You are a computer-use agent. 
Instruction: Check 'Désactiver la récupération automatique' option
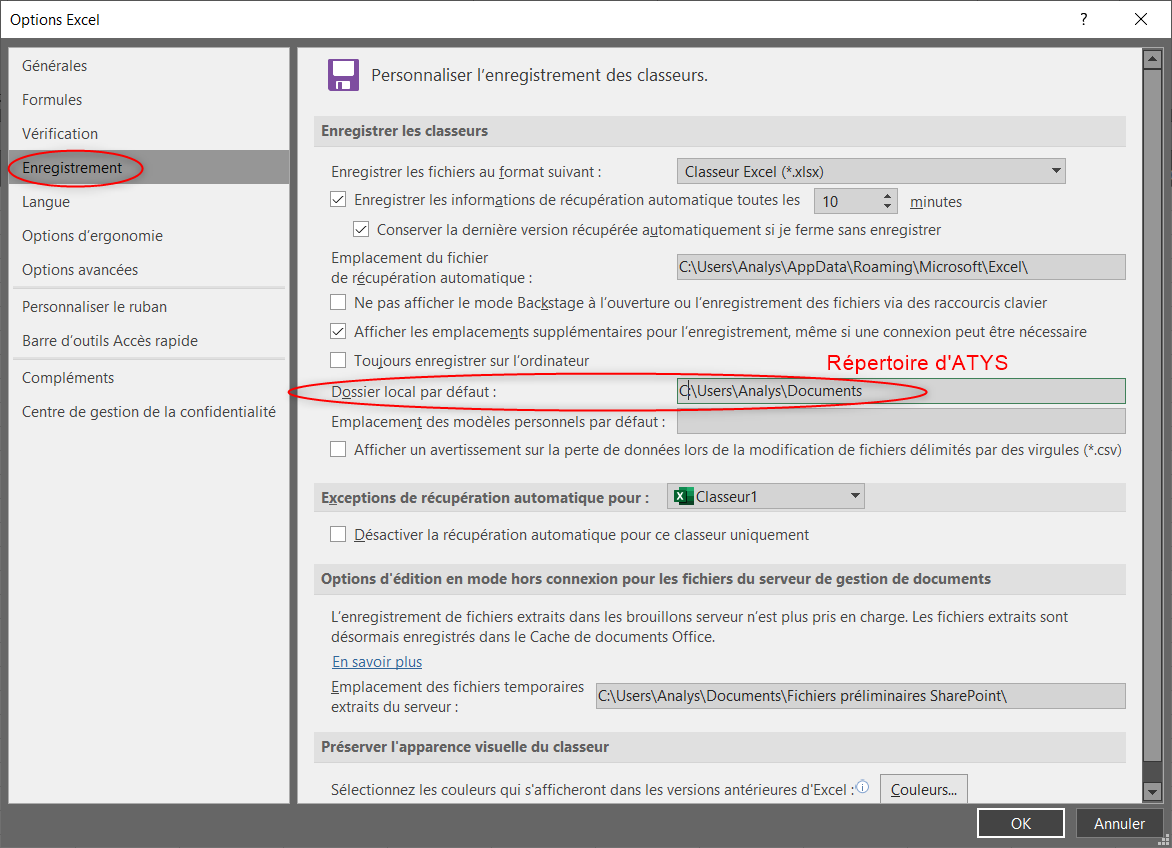338,535
